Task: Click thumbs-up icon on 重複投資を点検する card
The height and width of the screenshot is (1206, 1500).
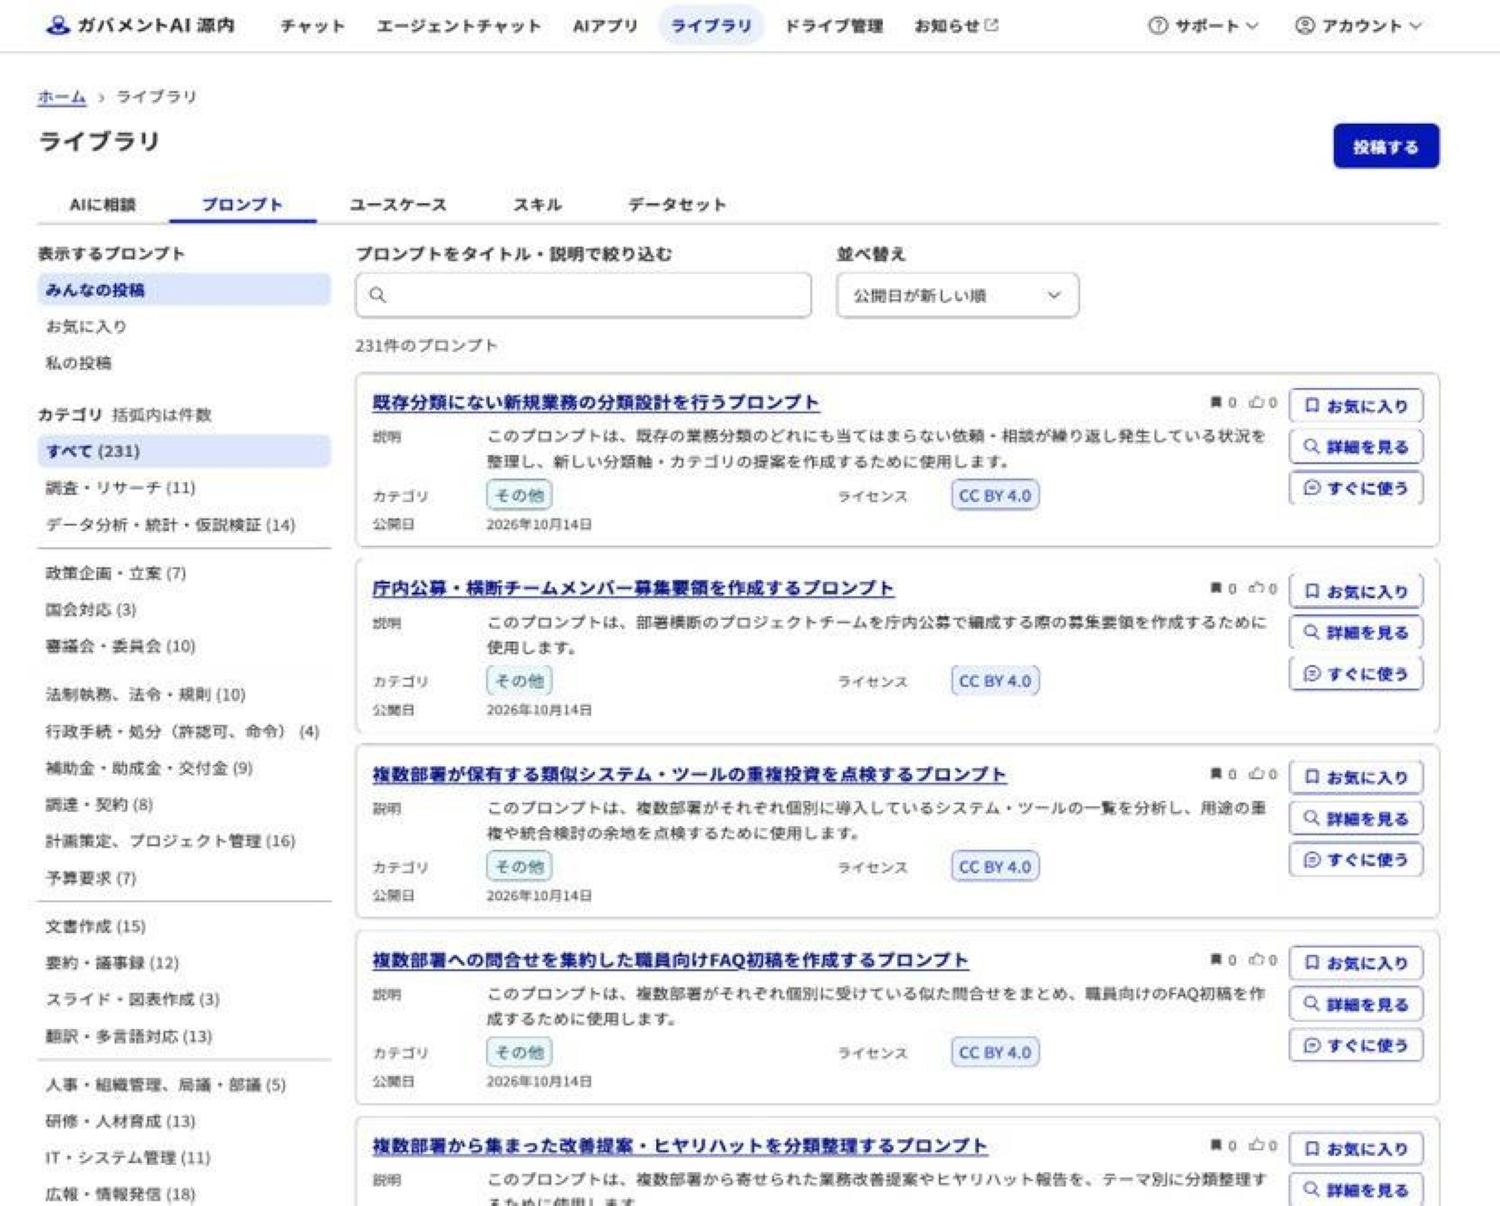Action: [x=1256, y=774]
